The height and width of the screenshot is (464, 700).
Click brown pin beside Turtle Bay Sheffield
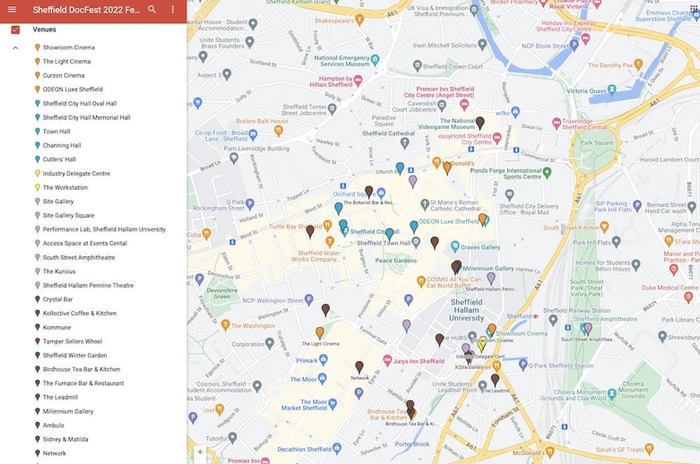310,231
